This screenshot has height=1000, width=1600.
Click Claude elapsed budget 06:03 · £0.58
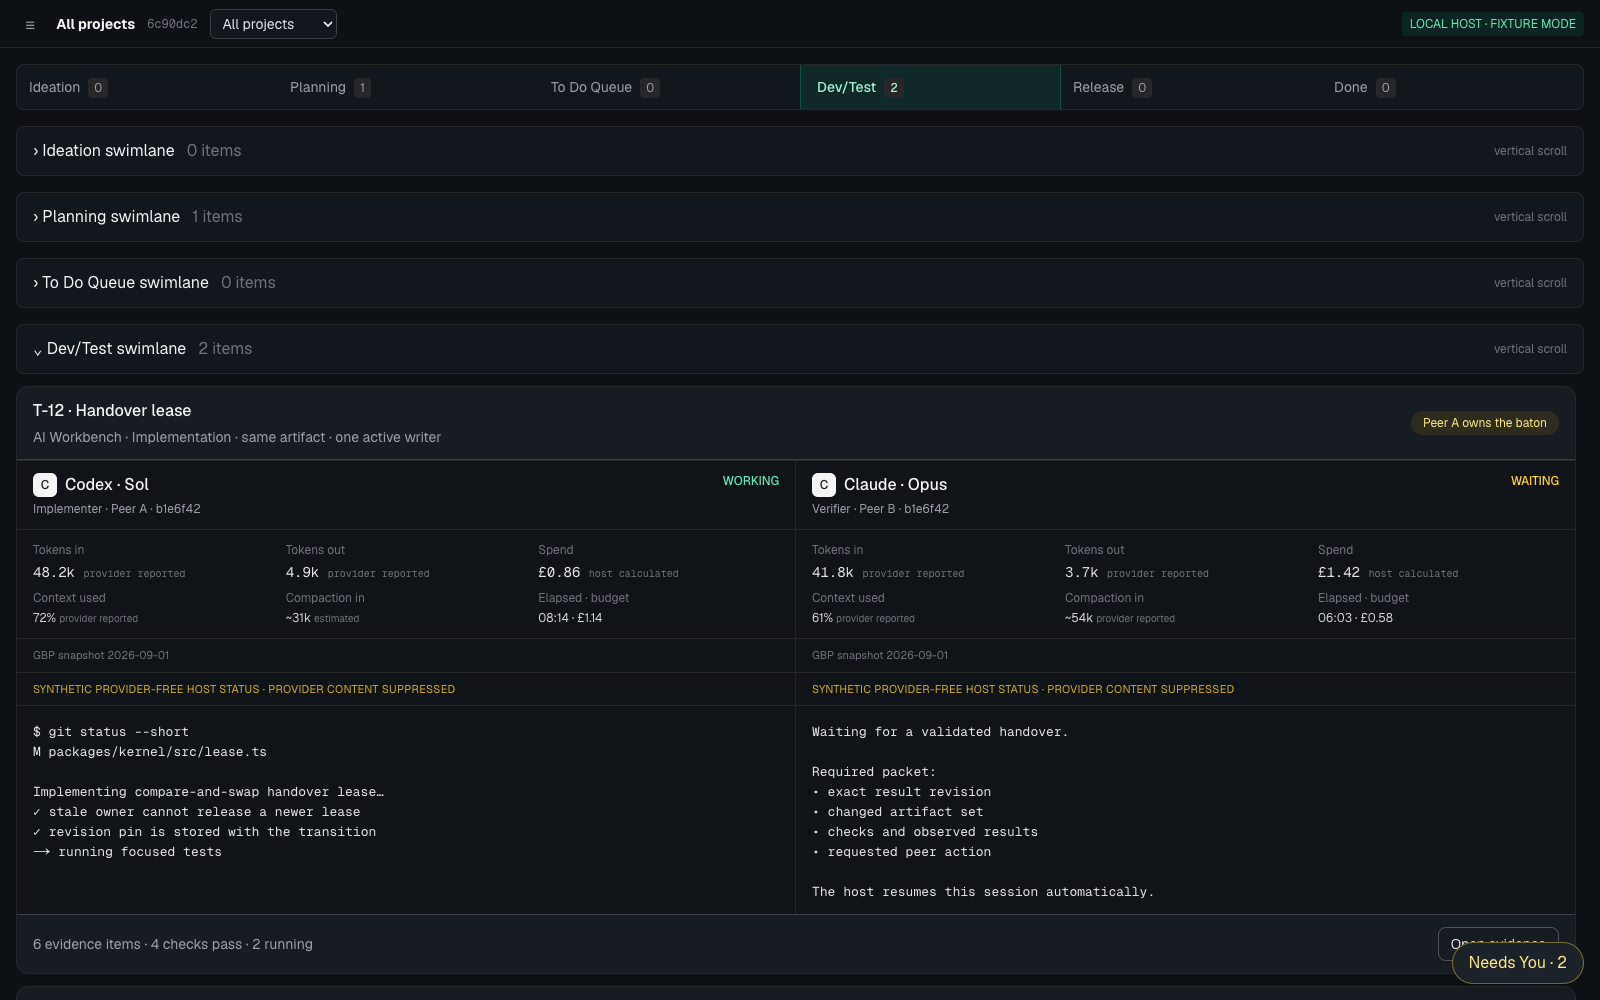(x=1355, y=618)
